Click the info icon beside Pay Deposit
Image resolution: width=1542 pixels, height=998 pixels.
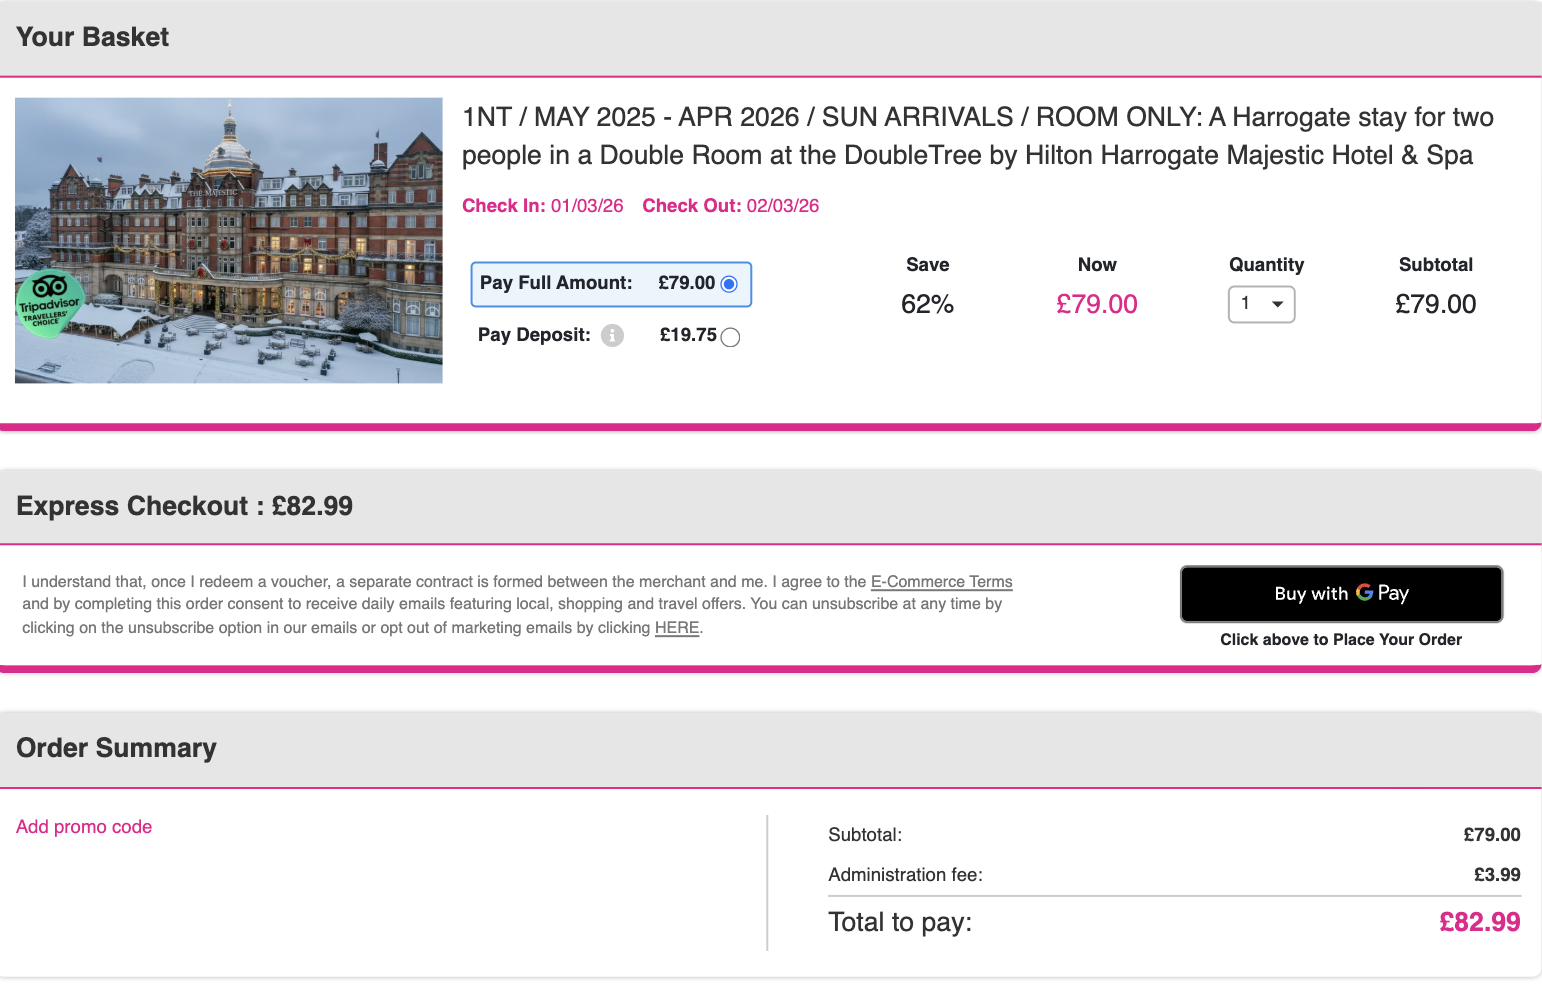click(x=612, y=336)
